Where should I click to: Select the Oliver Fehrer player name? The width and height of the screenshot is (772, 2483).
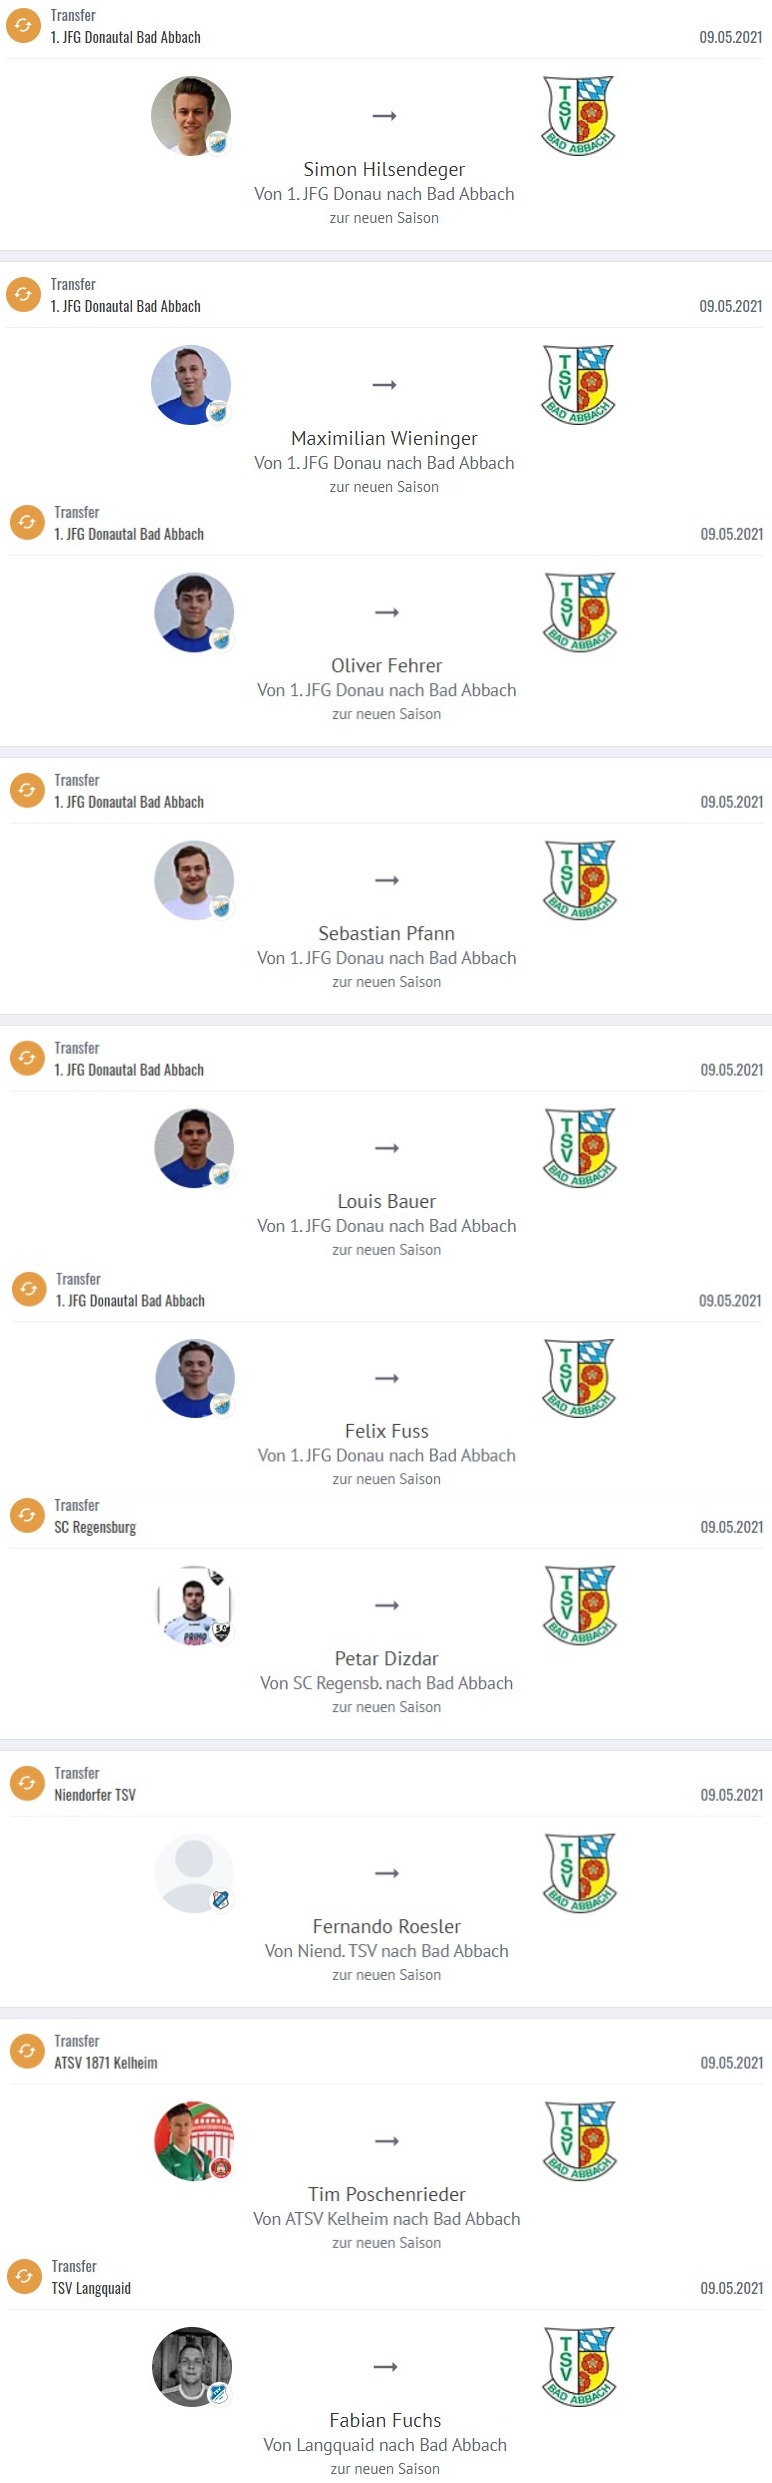click(386, 665)
